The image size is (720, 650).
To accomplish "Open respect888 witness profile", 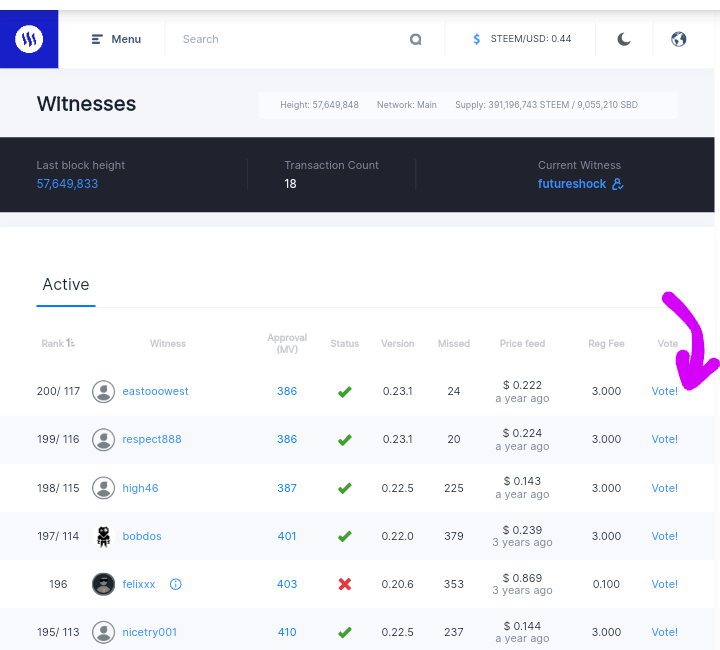I will [x=152, y=439].
